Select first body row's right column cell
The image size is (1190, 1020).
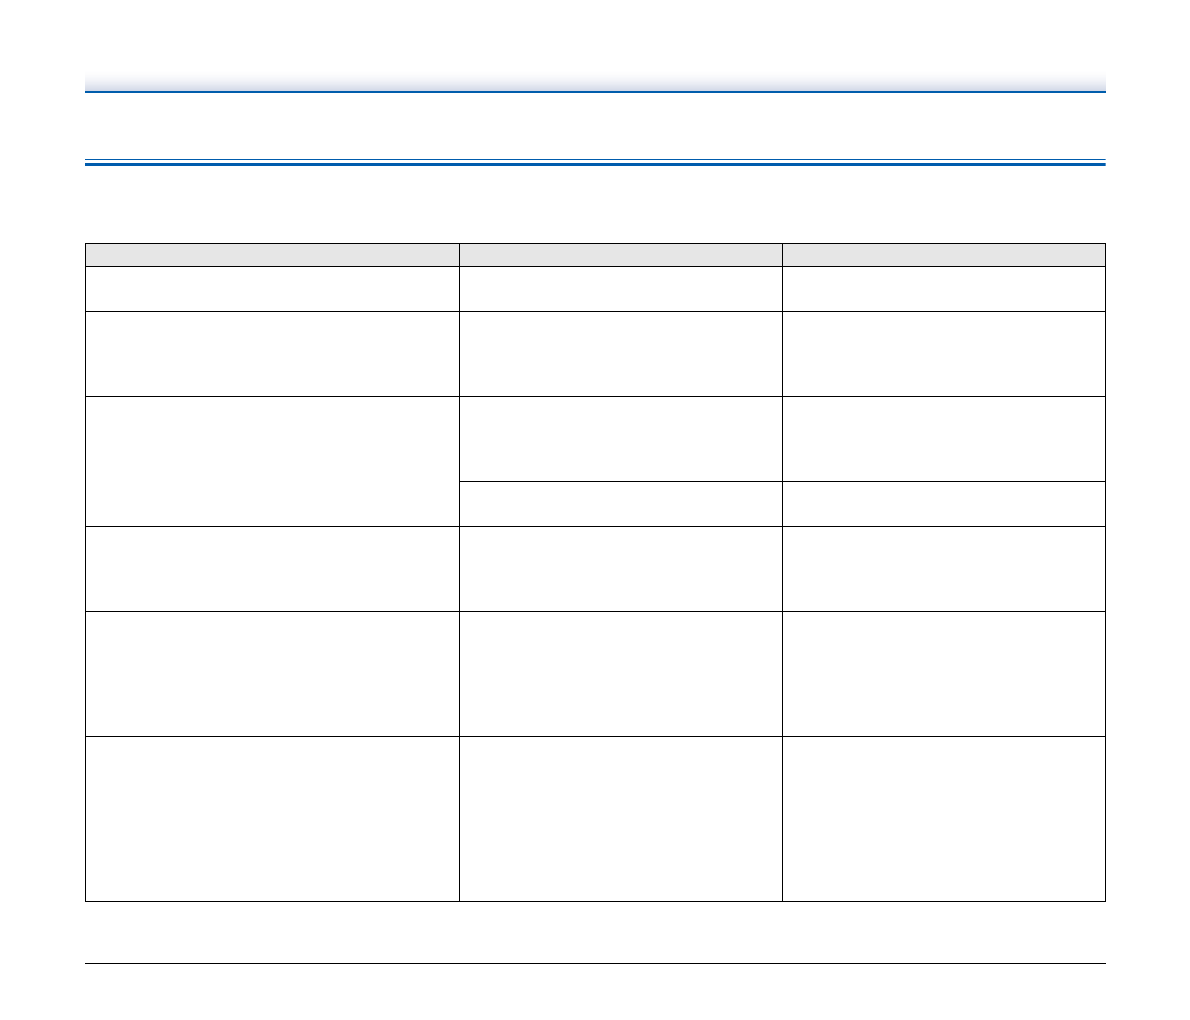[943, 288]
